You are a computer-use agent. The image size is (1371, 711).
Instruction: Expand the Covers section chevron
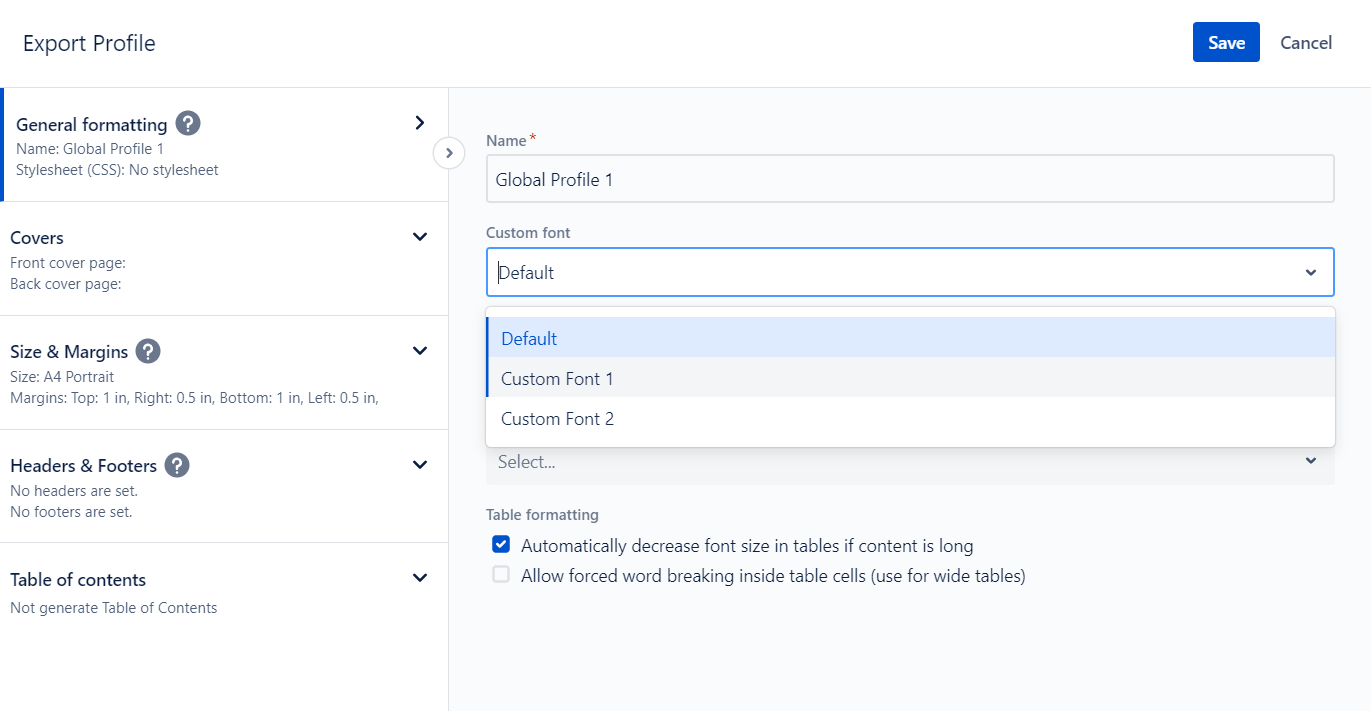420,237
